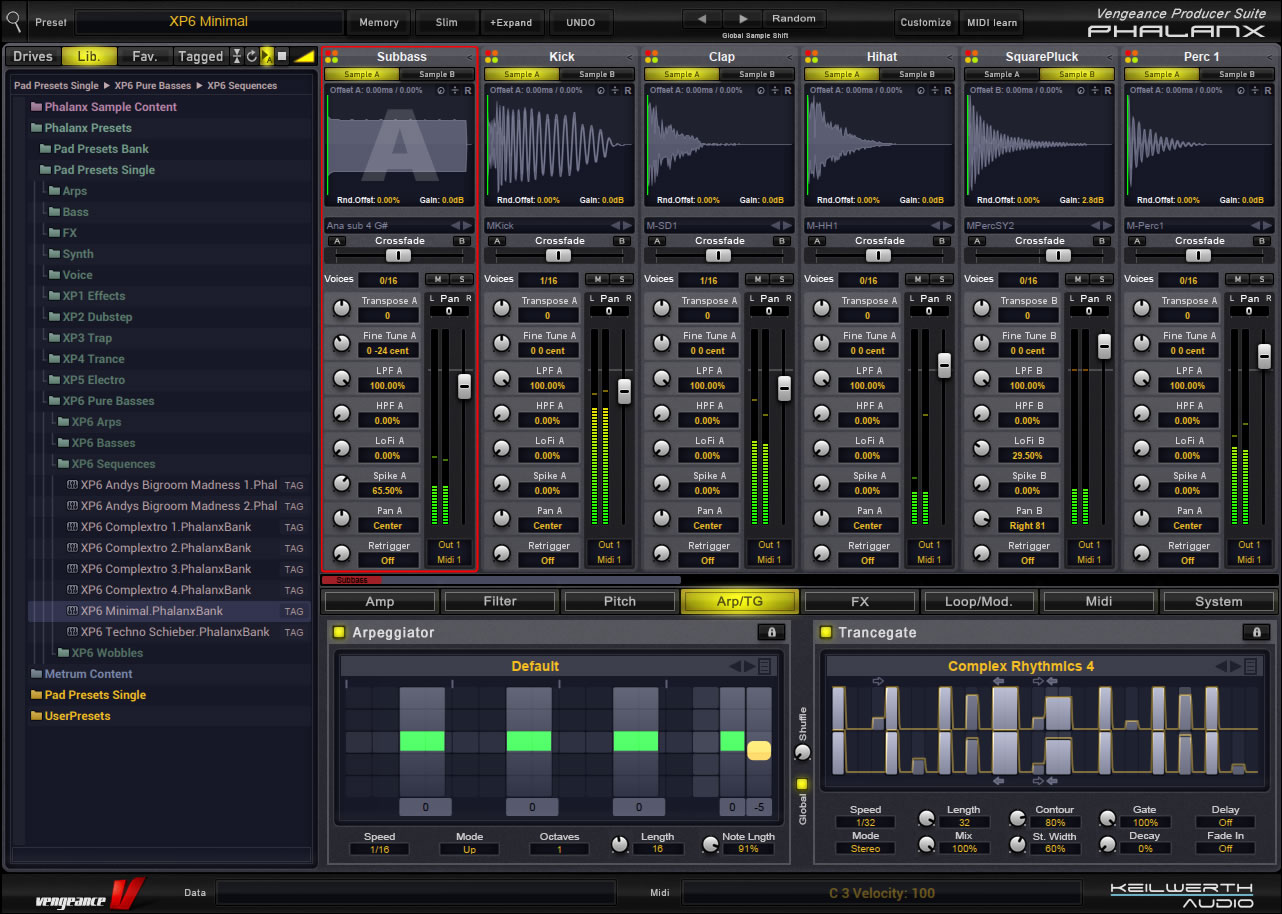The width and height of the screenshot is (1282, 914).
Task: Click the next-preset arrow on the MKick sample selector
Action: coord(625,224)
